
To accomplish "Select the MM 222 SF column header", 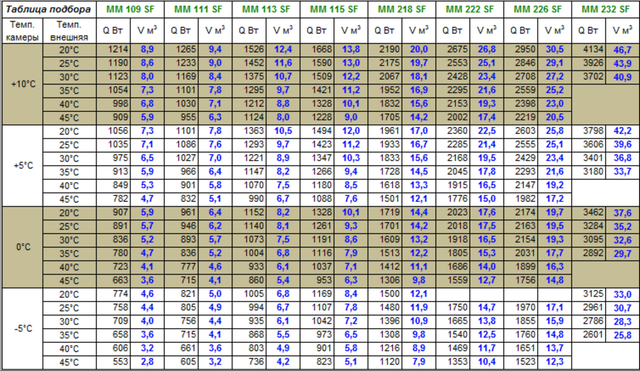I will (x=470, y=9).
